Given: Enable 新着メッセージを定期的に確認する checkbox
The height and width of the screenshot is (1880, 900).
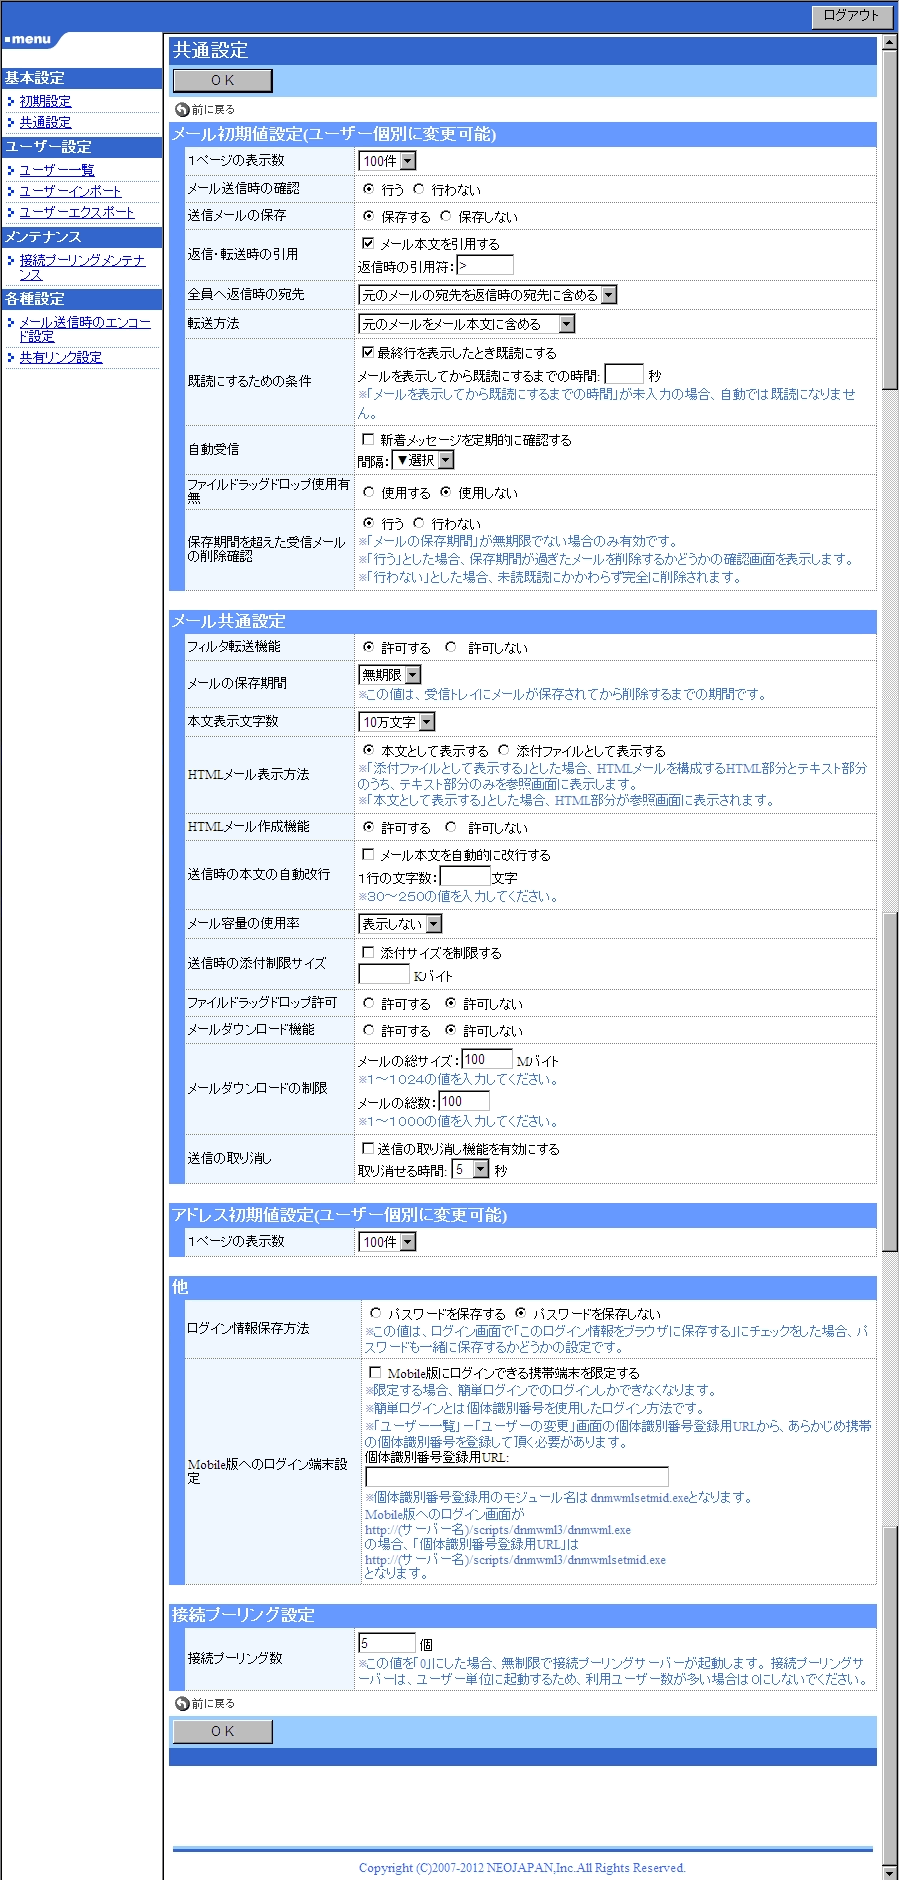Looking at the screenshot, I should pos(368,439).
